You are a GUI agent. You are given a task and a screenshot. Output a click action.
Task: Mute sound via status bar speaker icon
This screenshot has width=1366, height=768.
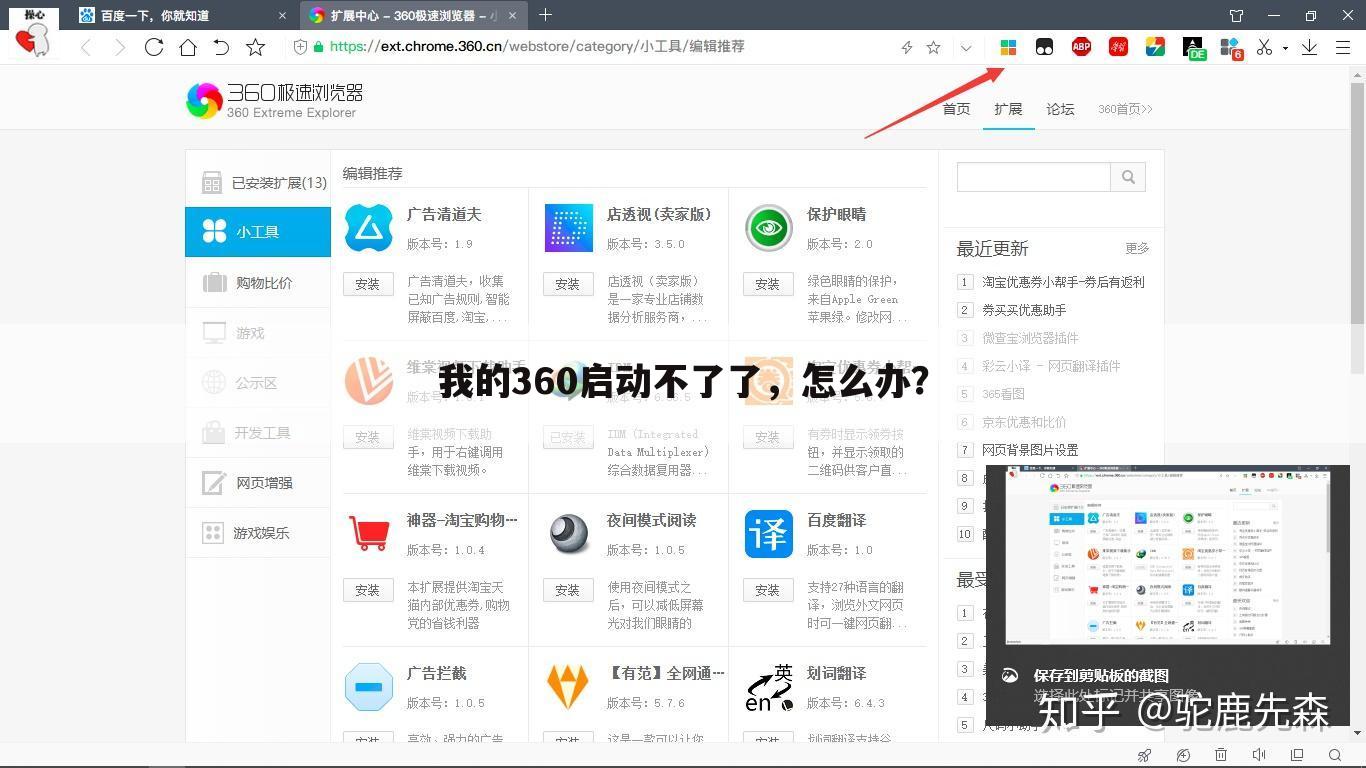pos(1259,755)
